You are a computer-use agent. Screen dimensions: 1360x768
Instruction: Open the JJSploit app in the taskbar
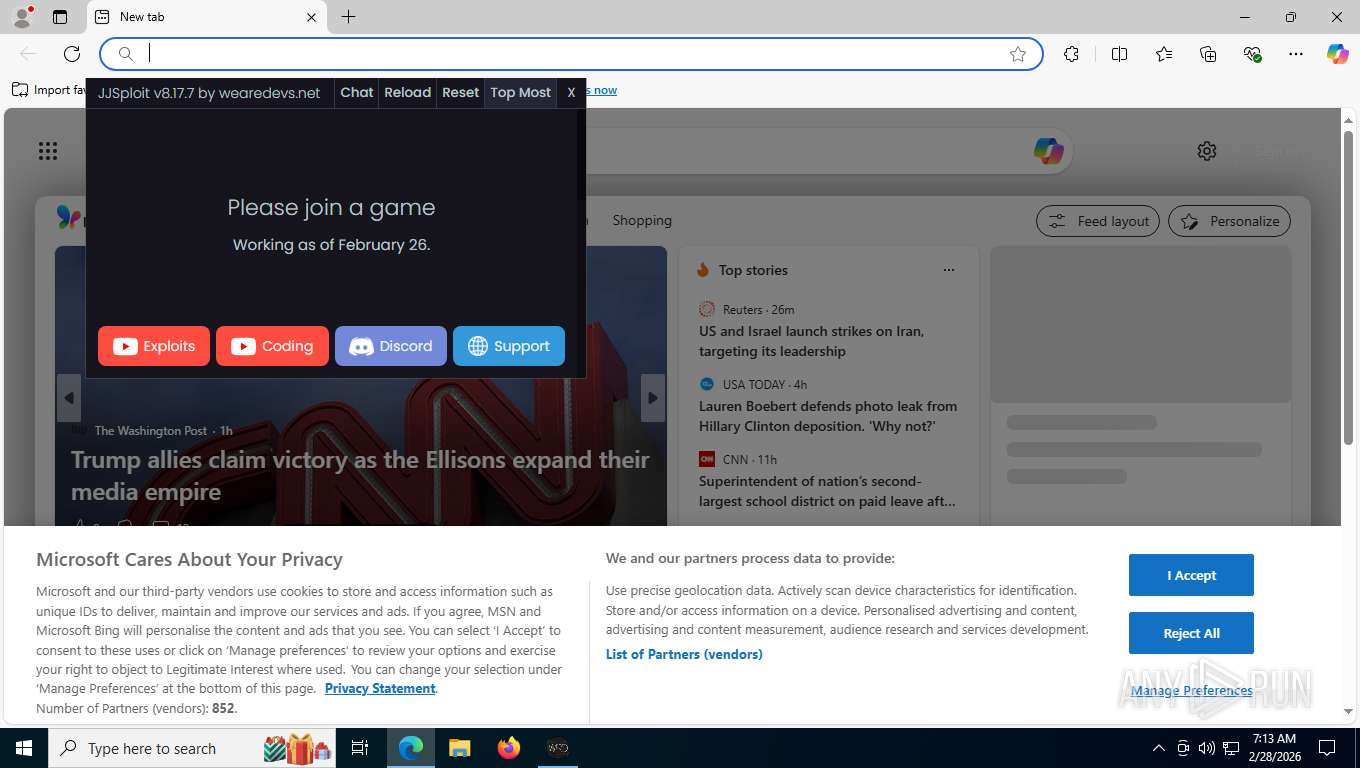558,748
